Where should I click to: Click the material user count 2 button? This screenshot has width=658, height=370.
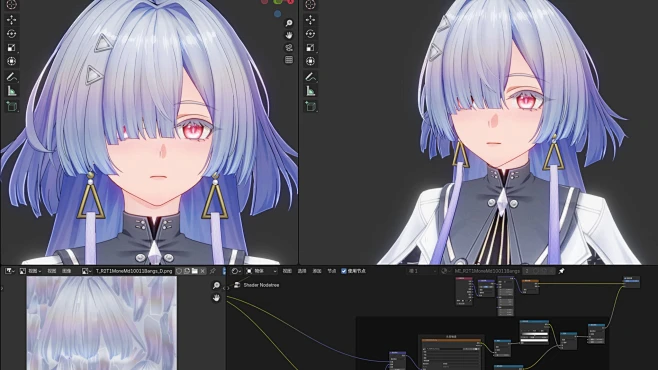(527, 271)
